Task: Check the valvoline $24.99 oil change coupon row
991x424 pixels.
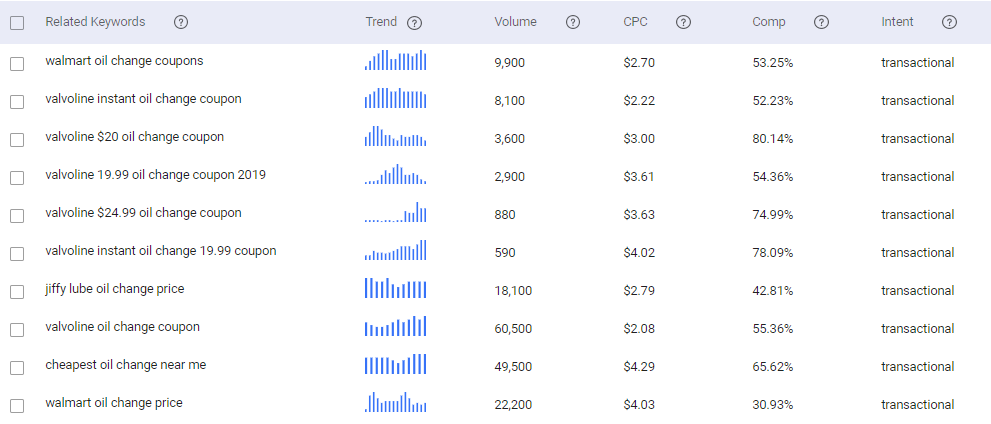Action: [x=17, y=215]
